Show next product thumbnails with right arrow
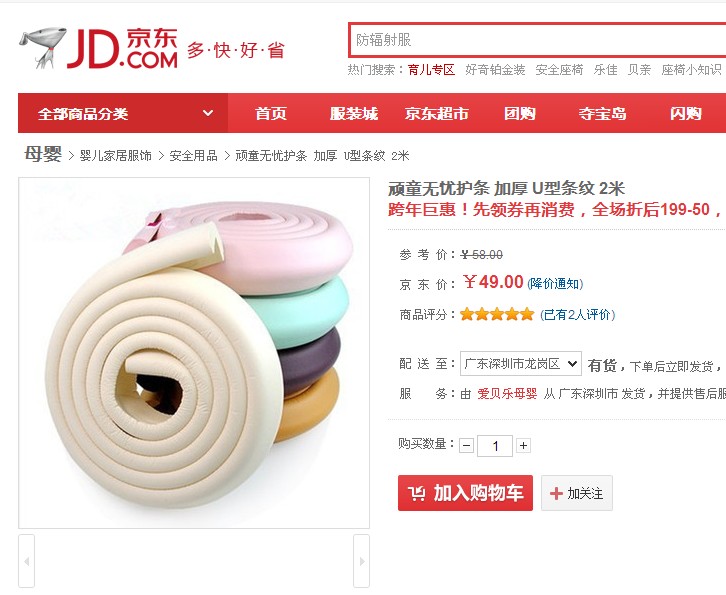Screen dimensions: 726x595 pos(362,561)
